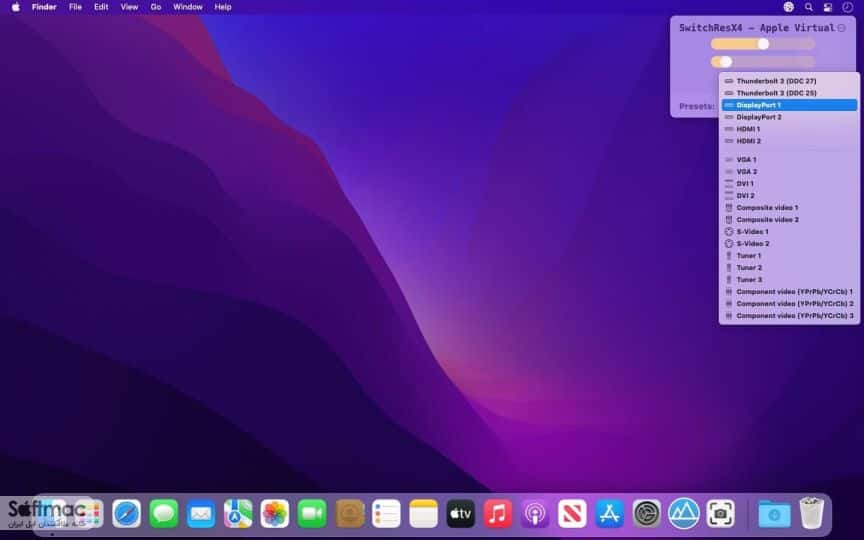Open the Window menu

pos(188,7)
